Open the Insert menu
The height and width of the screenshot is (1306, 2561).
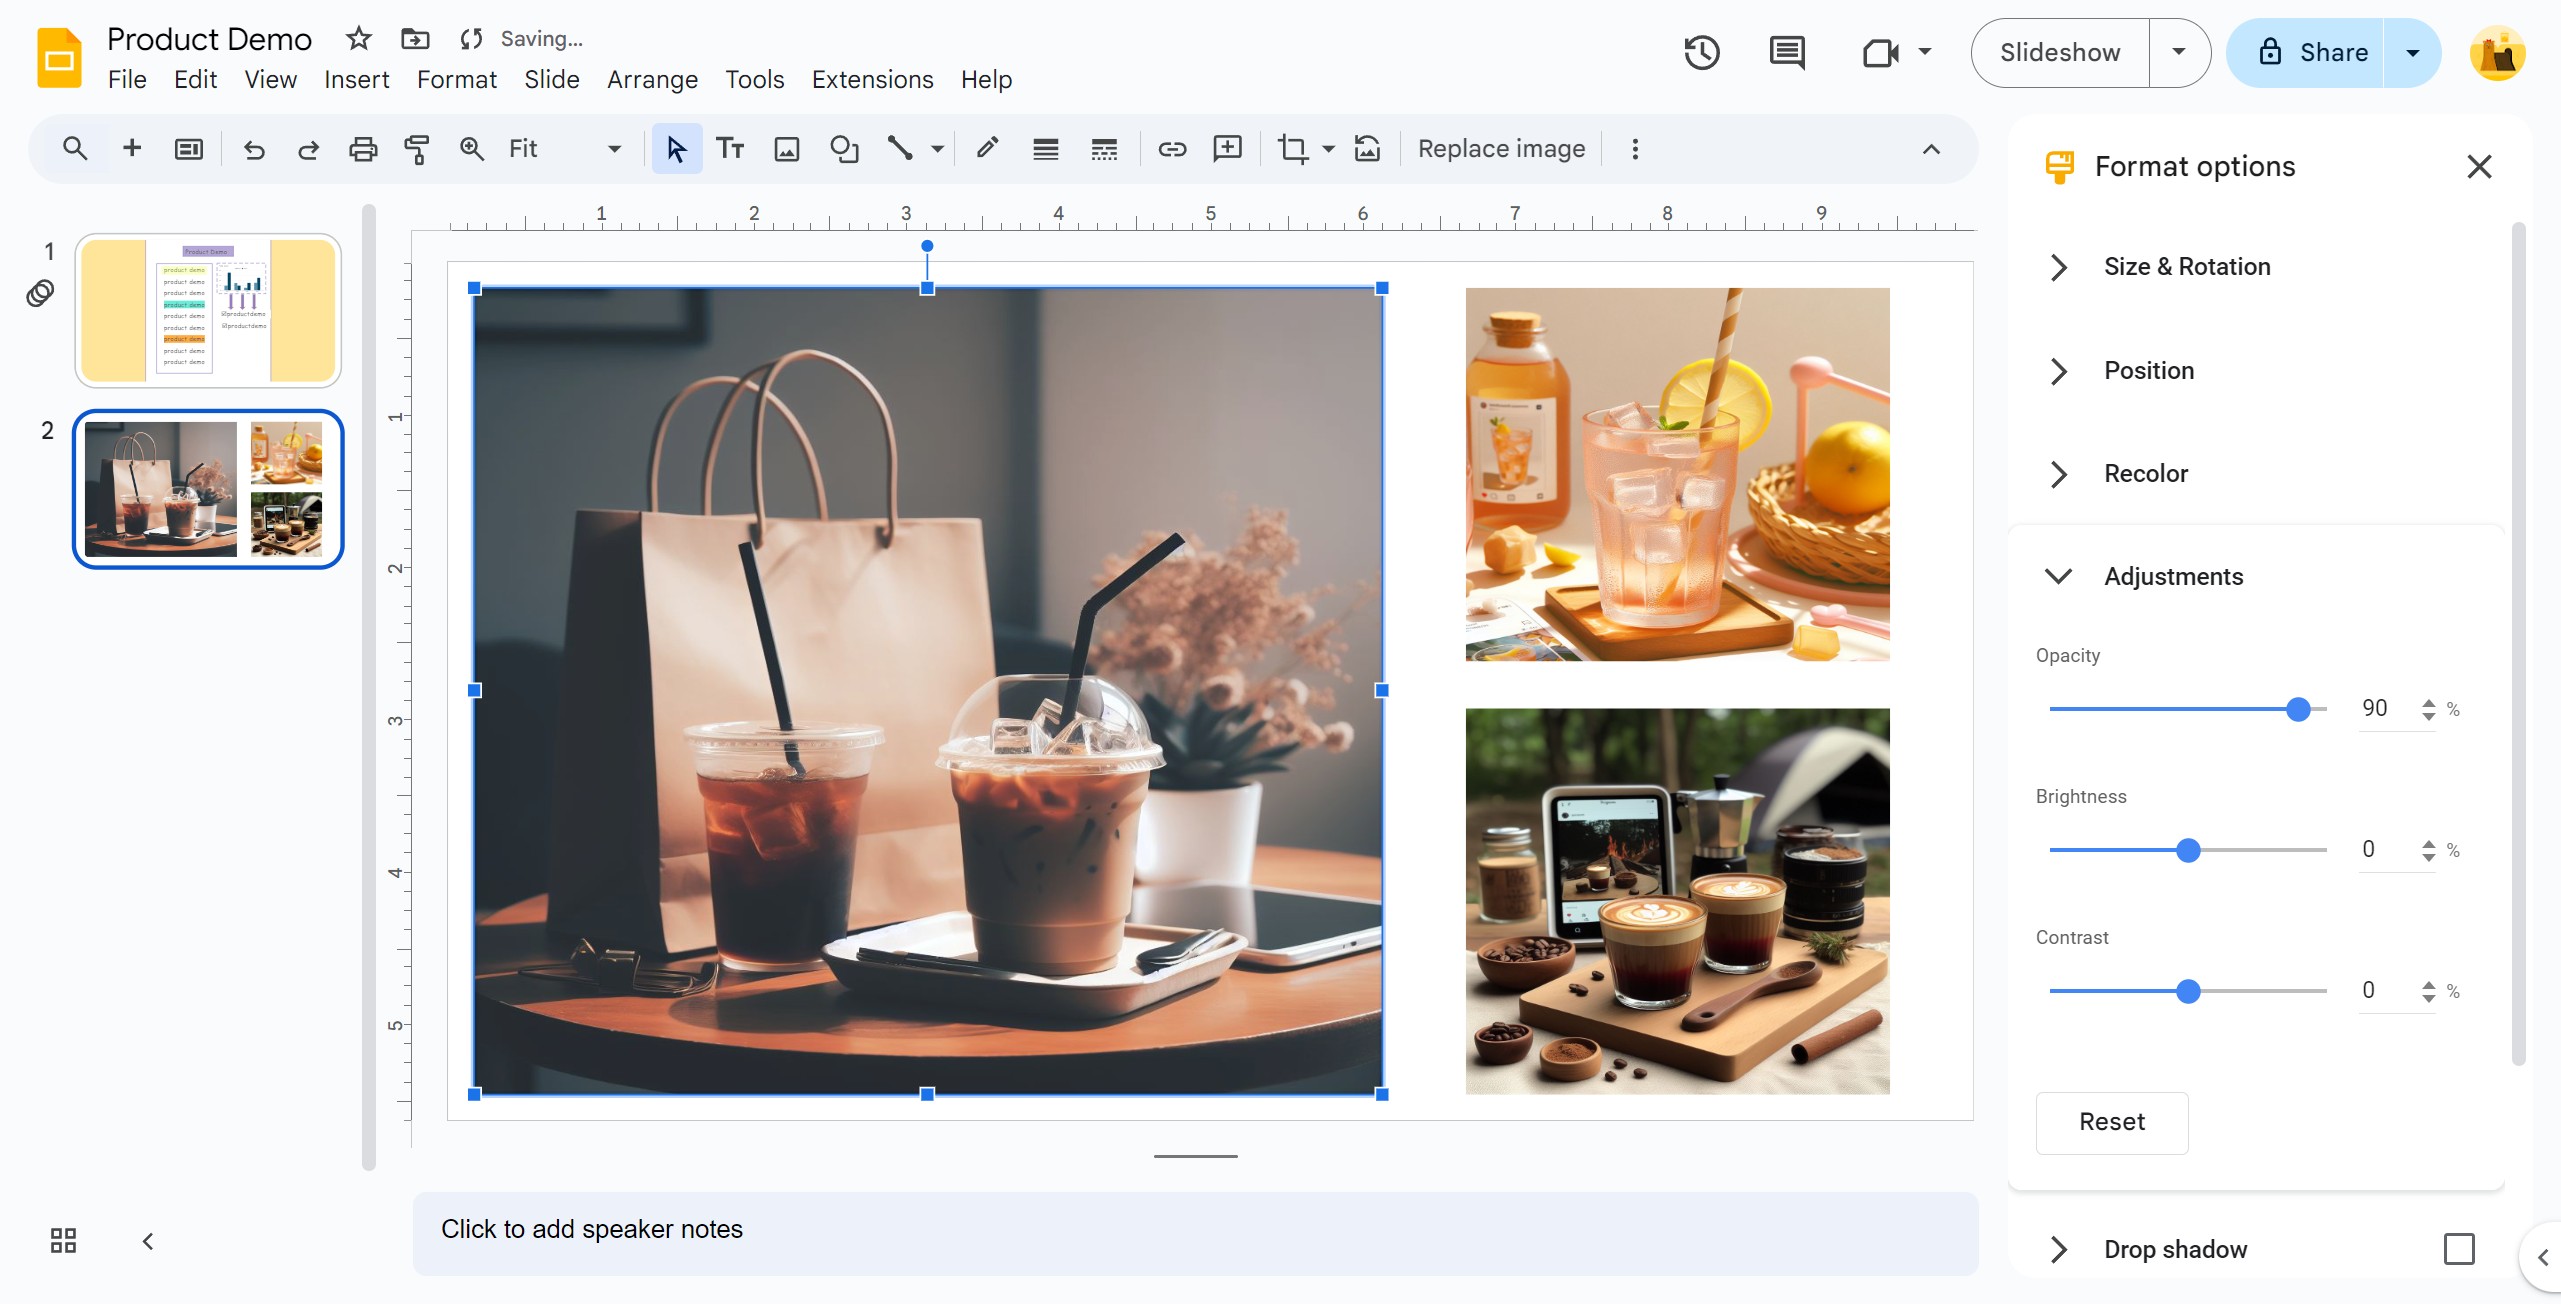pyautogui.click(x=356, y=80)
